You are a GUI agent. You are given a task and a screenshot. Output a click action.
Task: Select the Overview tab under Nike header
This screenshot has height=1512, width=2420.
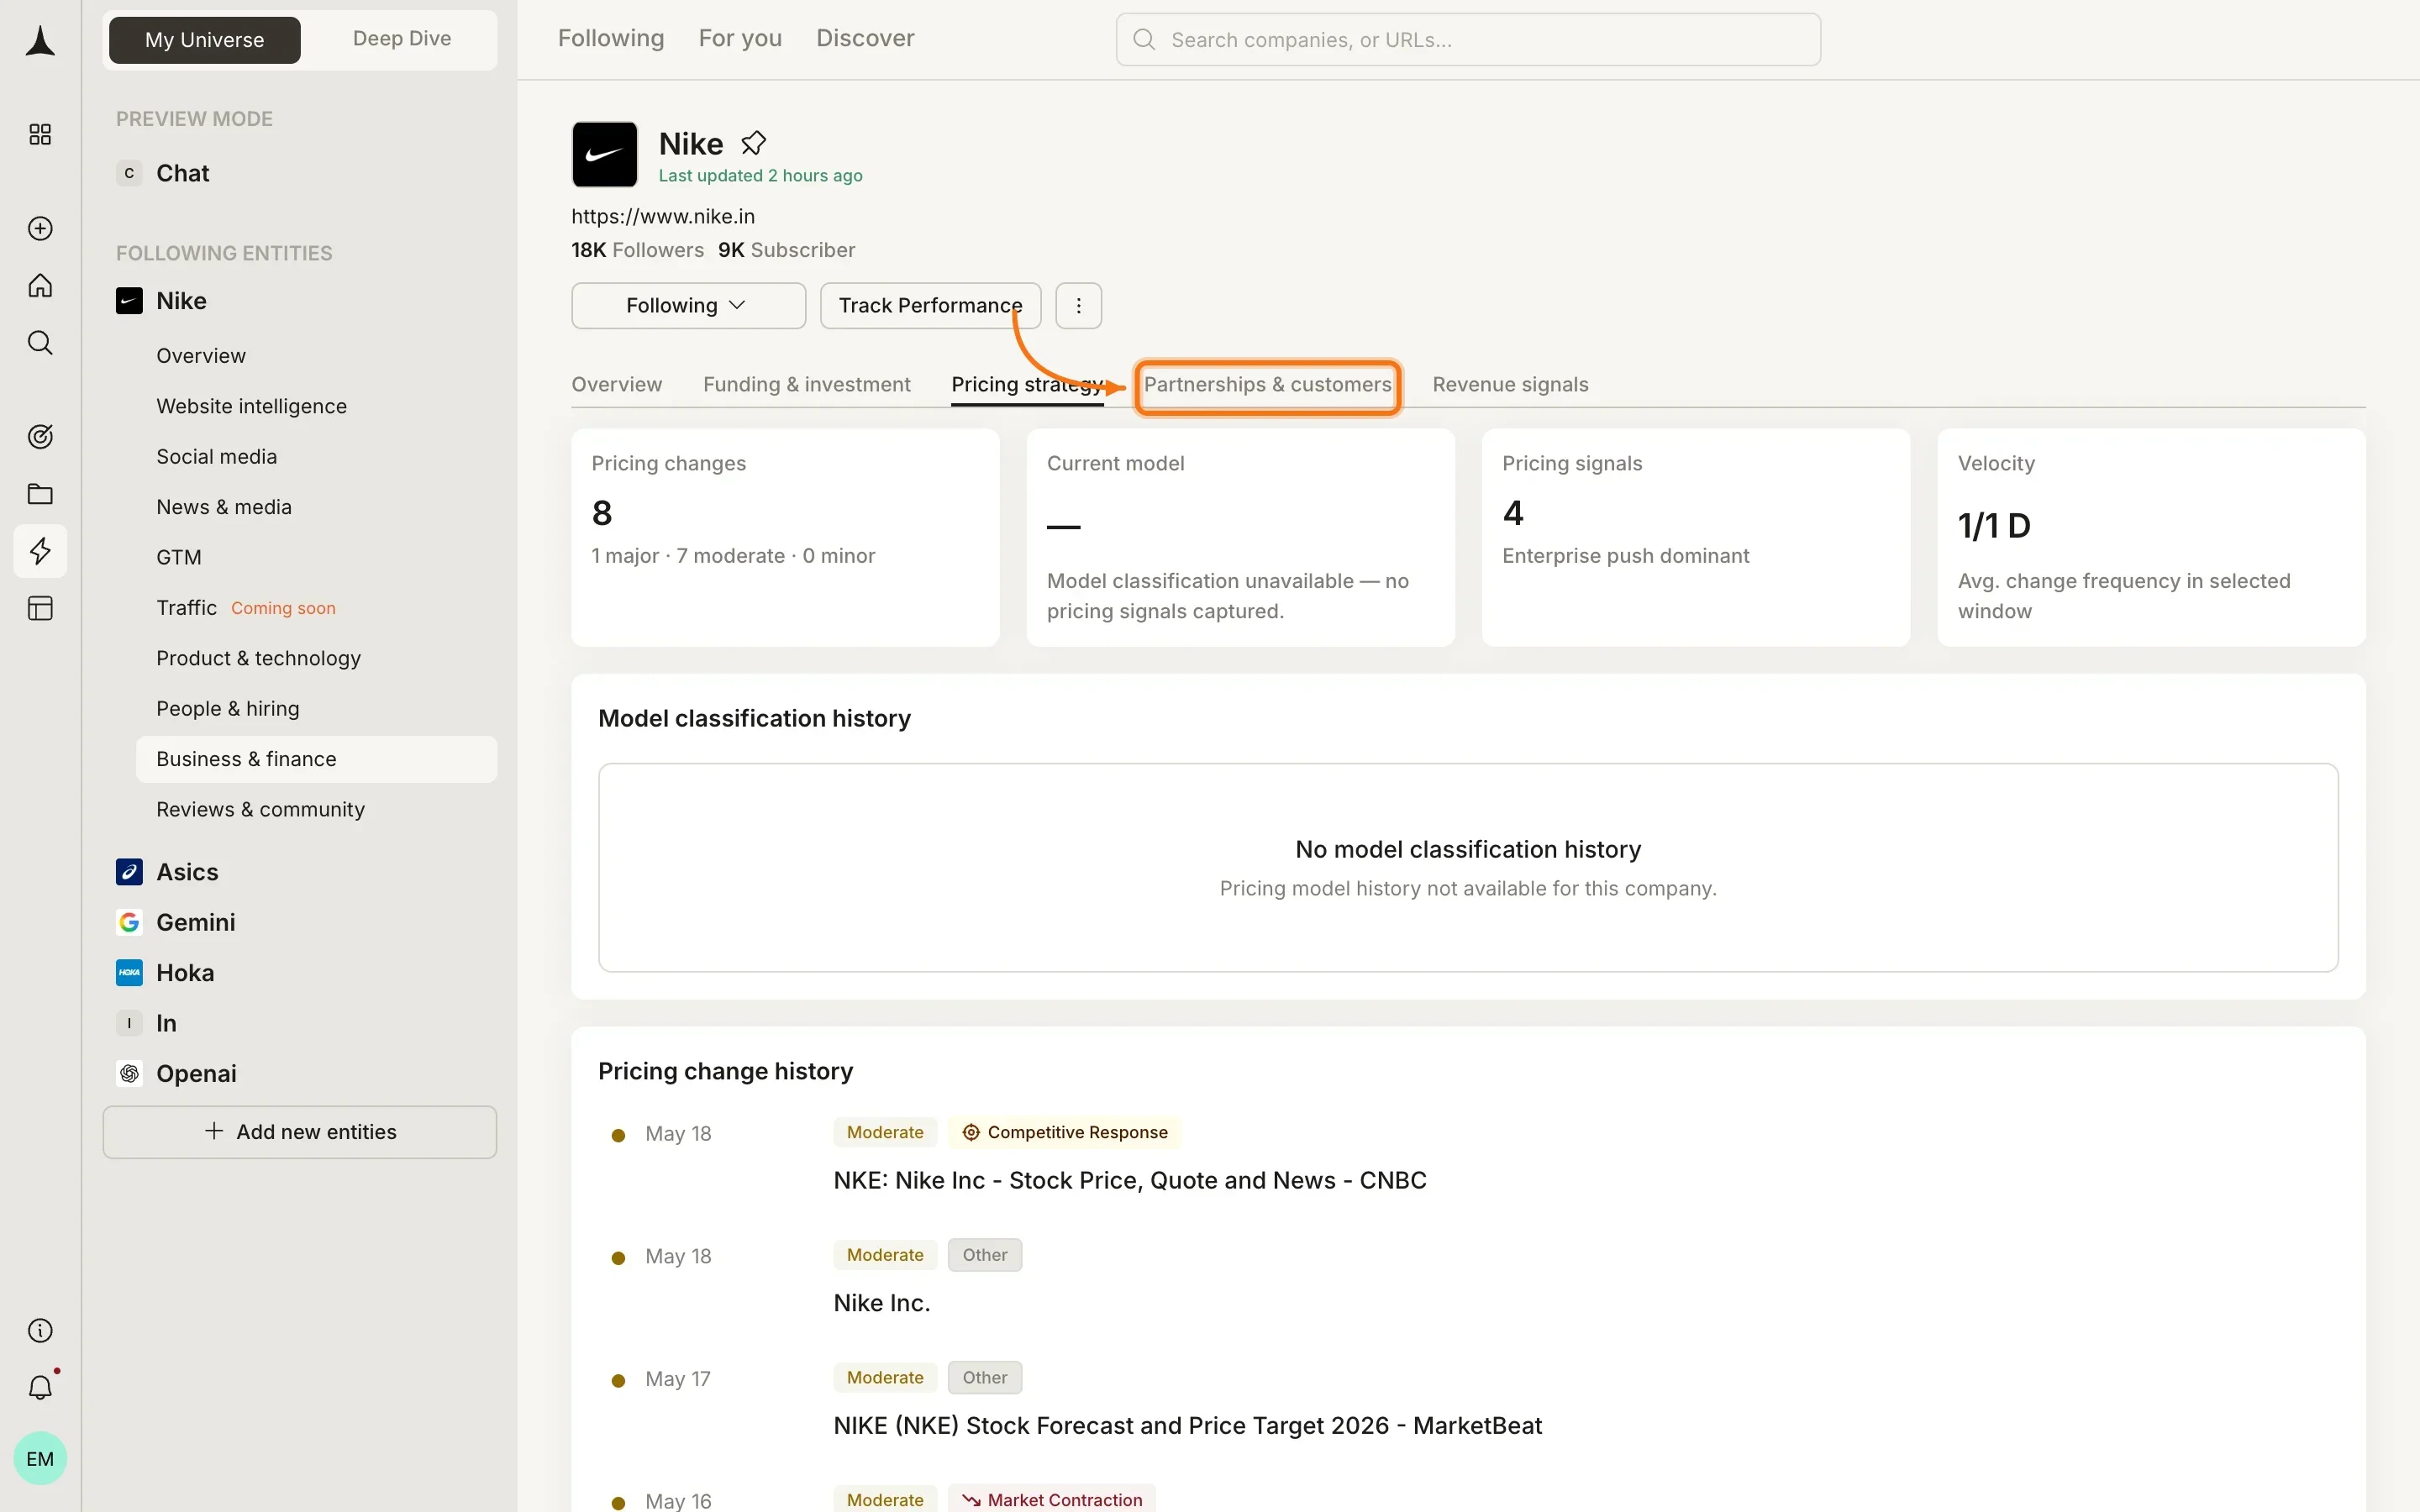pos(616,384)
